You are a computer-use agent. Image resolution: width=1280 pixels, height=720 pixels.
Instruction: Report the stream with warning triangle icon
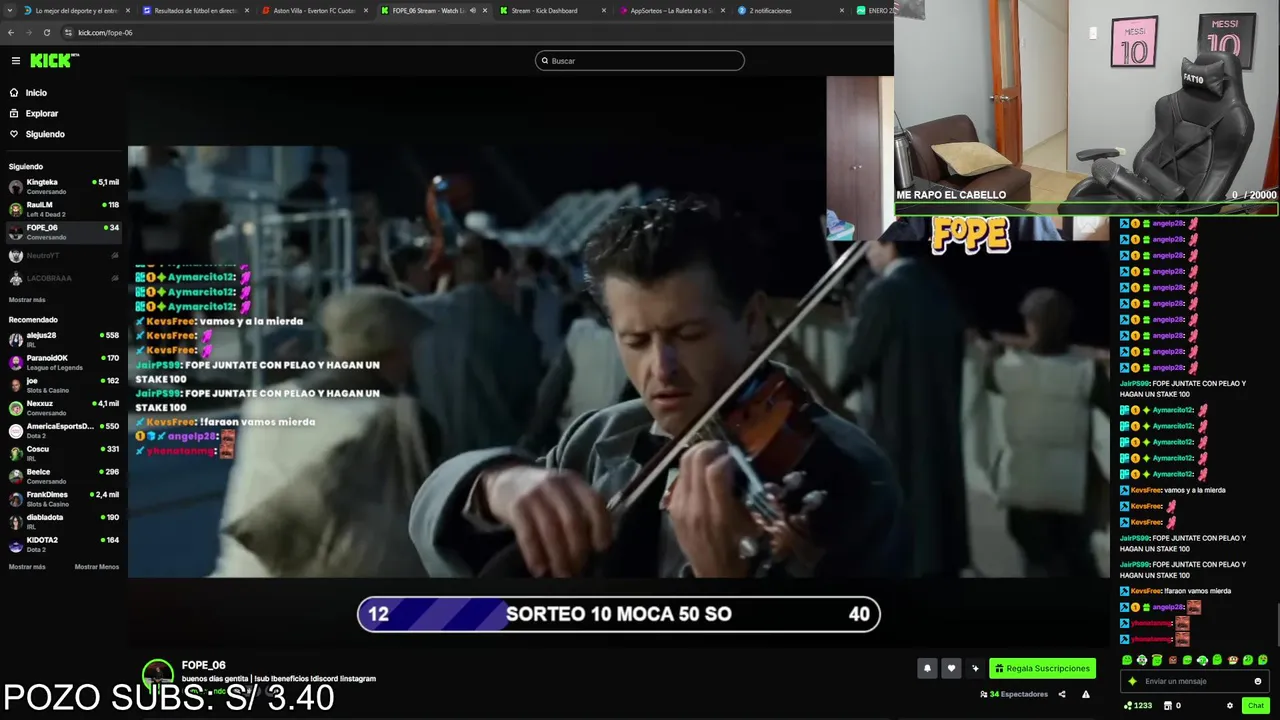click(1086, 694)
